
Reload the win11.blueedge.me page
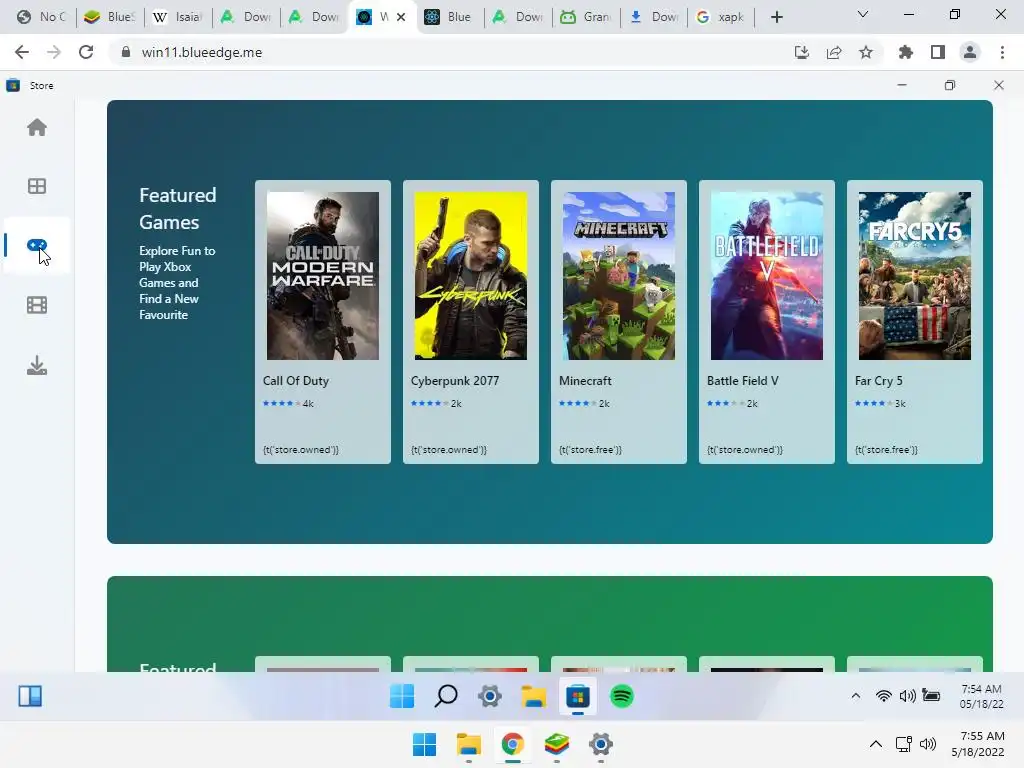click(86, 52)
